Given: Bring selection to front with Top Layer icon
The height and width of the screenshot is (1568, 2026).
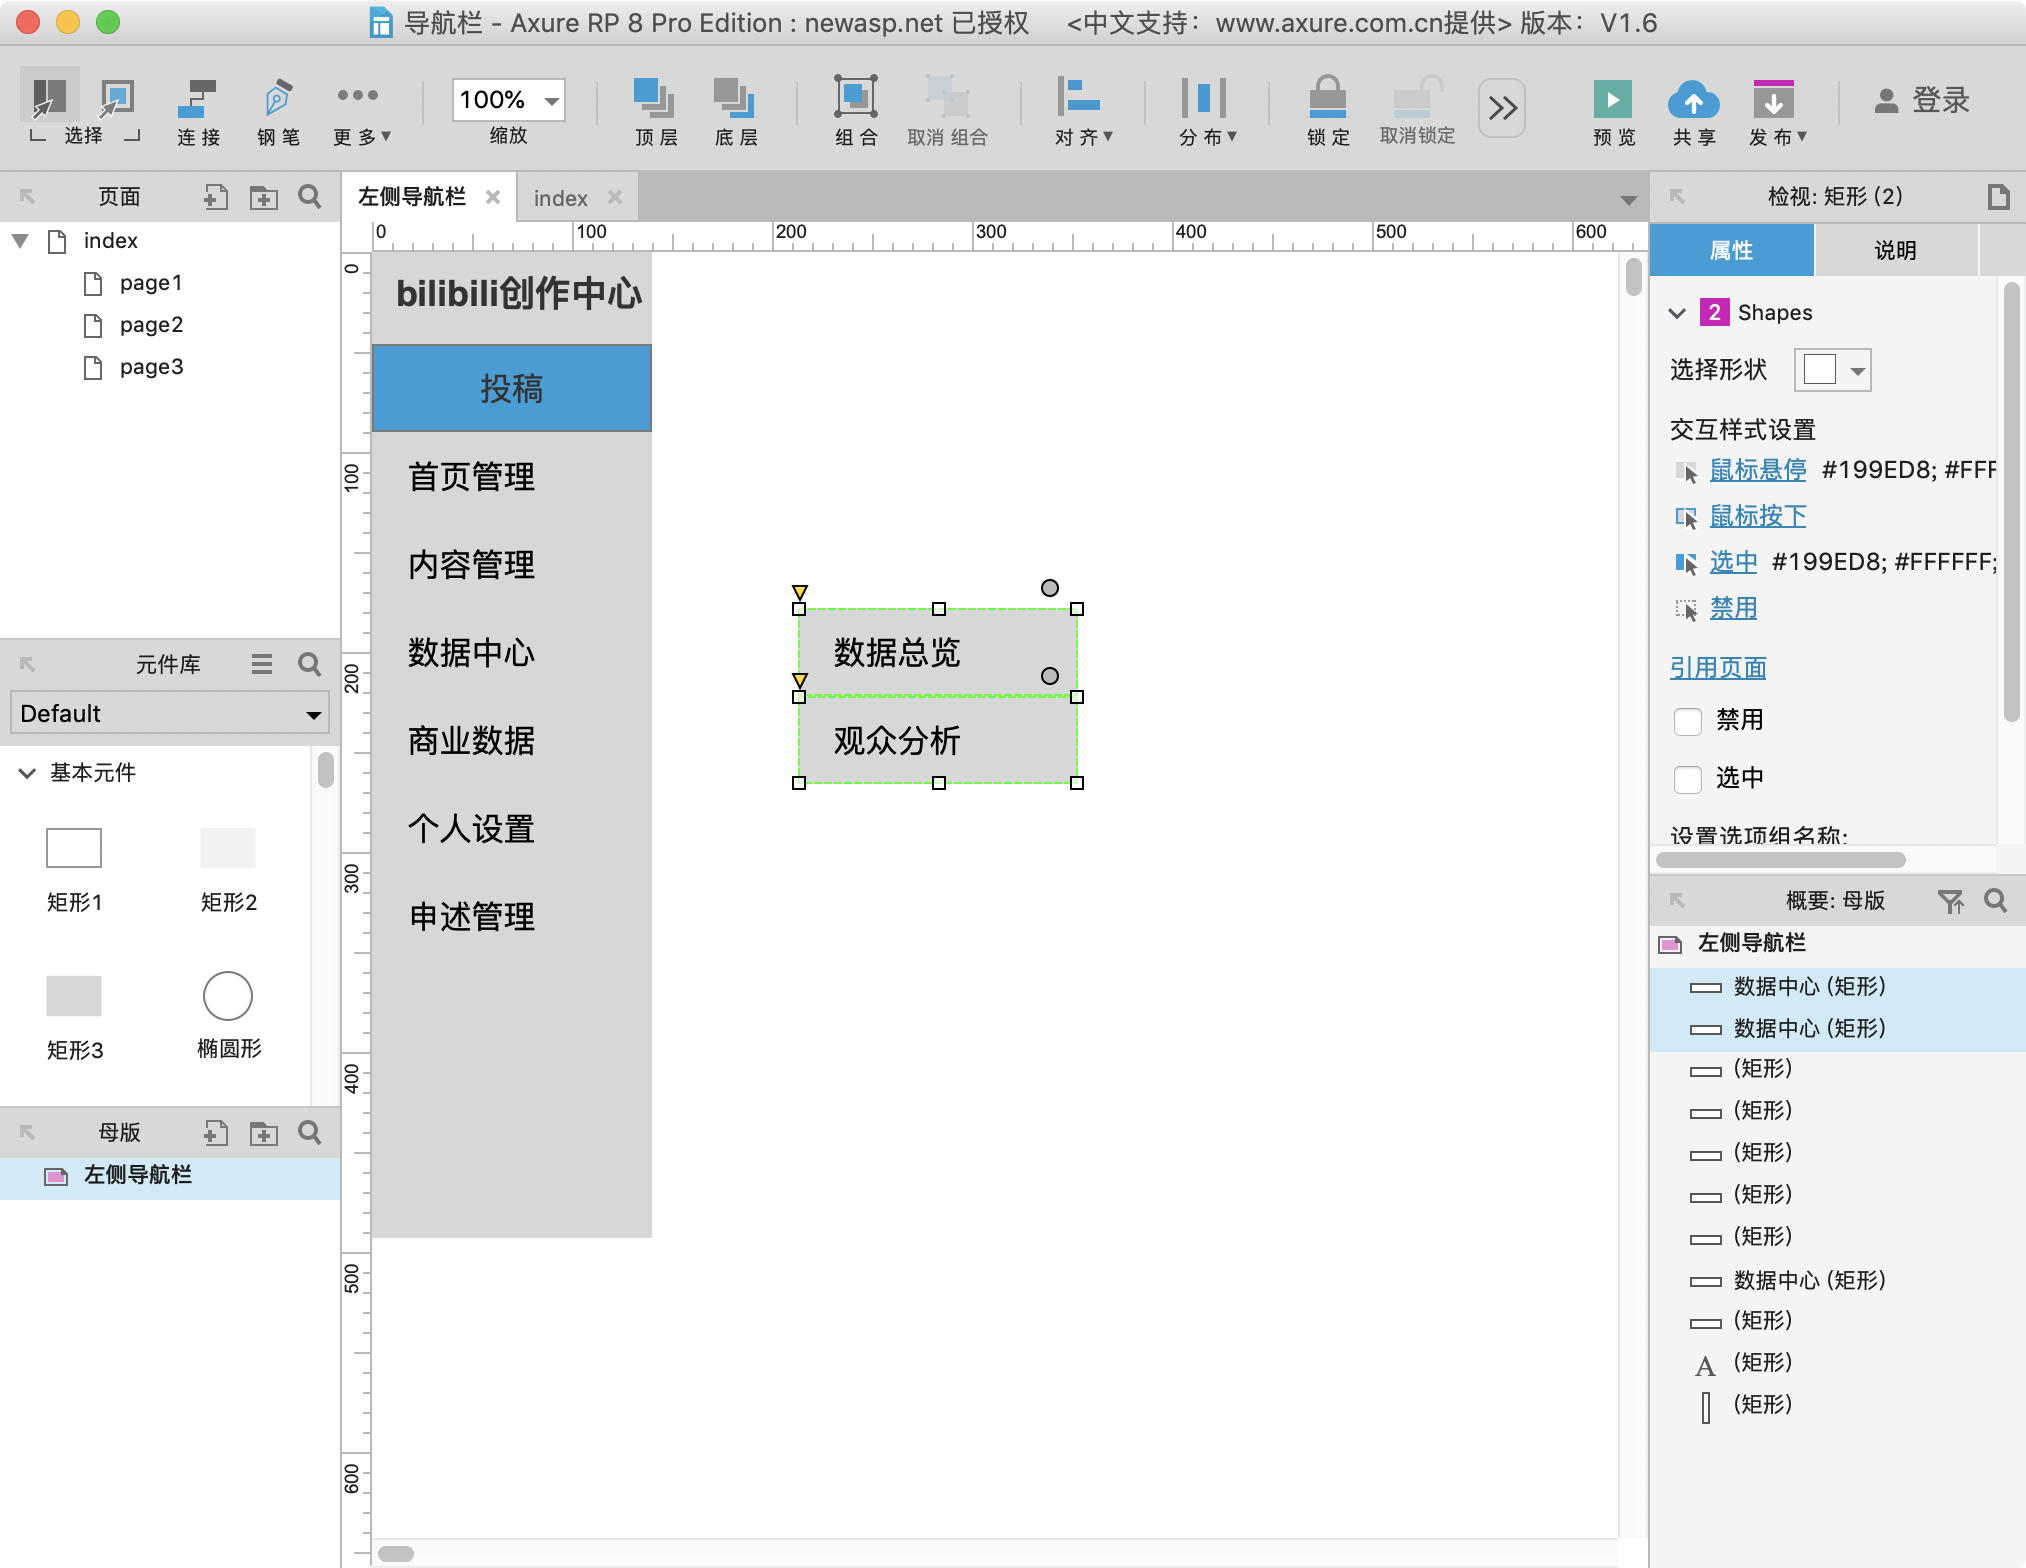Looking at the screenshot, I should pyautogui.click(x=655, y=98).
